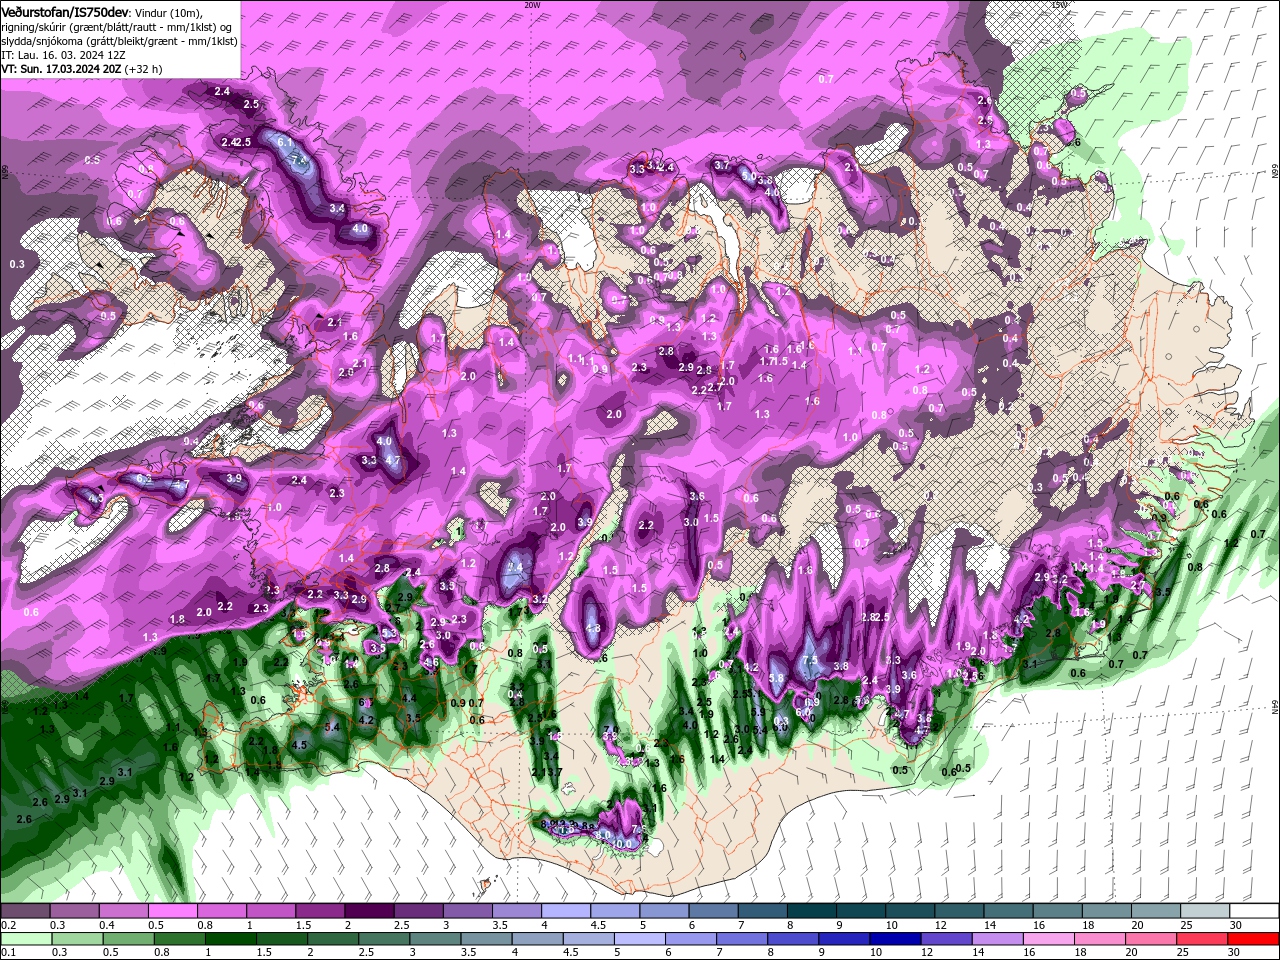Click the bottom-row legend swatch between 3 and 3.5
Viewport: 1280px width, 960px height.
click(x=434, y=939)
